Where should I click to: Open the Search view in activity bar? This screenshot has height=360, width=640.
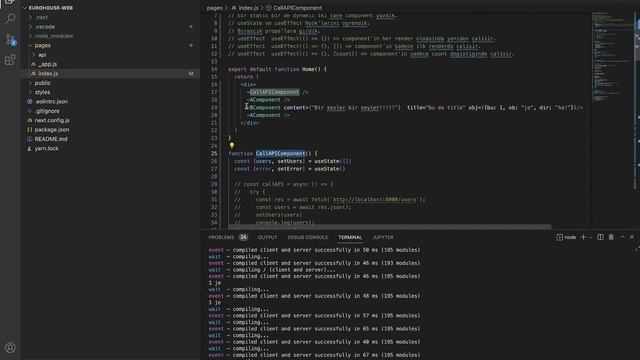point(10,18)
